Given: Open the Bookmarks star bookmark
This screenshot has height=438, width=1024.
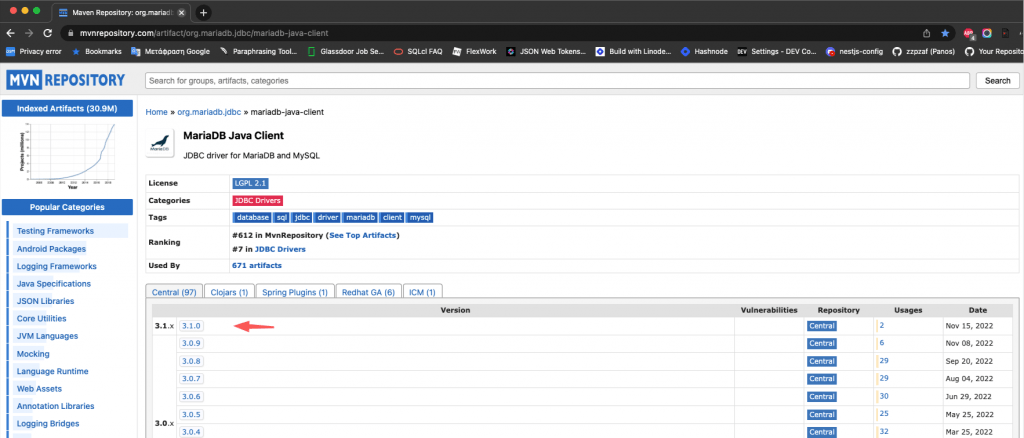Looking at the screenshot, I should 97,51.
